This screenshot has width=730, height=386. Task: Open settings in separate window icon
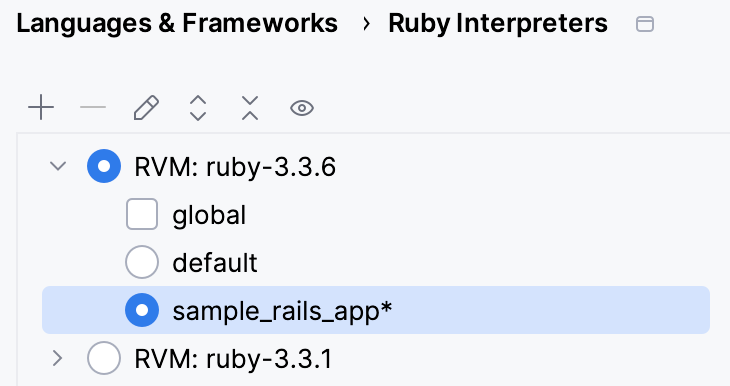pos(645,24)
